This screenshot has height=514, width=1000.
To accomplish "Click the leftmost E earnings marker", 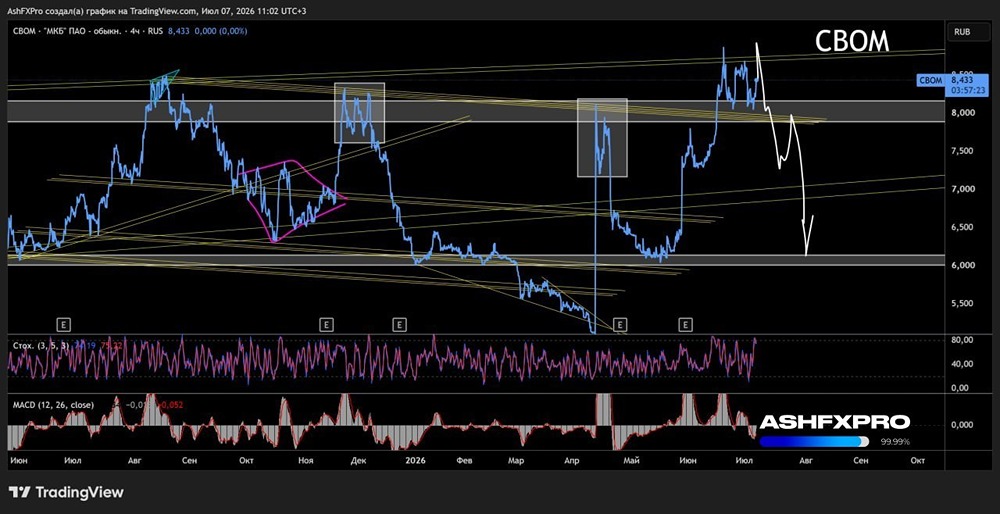I will [x=62, y=325].
